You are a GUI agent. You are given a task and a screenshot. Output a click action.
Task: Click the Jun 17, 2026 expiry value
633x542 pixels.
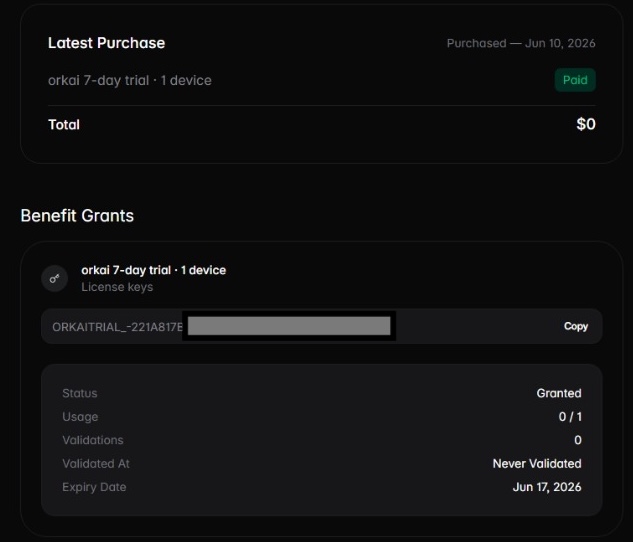(547, 487)
